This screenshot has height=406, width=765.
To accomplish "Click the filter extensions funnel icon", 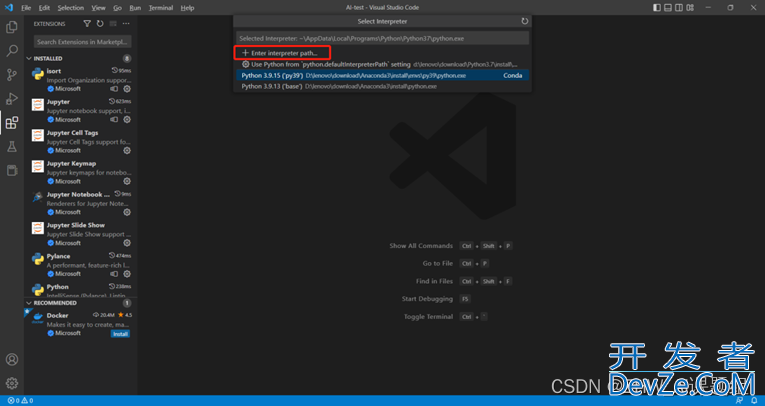I will tap(87, 23).
